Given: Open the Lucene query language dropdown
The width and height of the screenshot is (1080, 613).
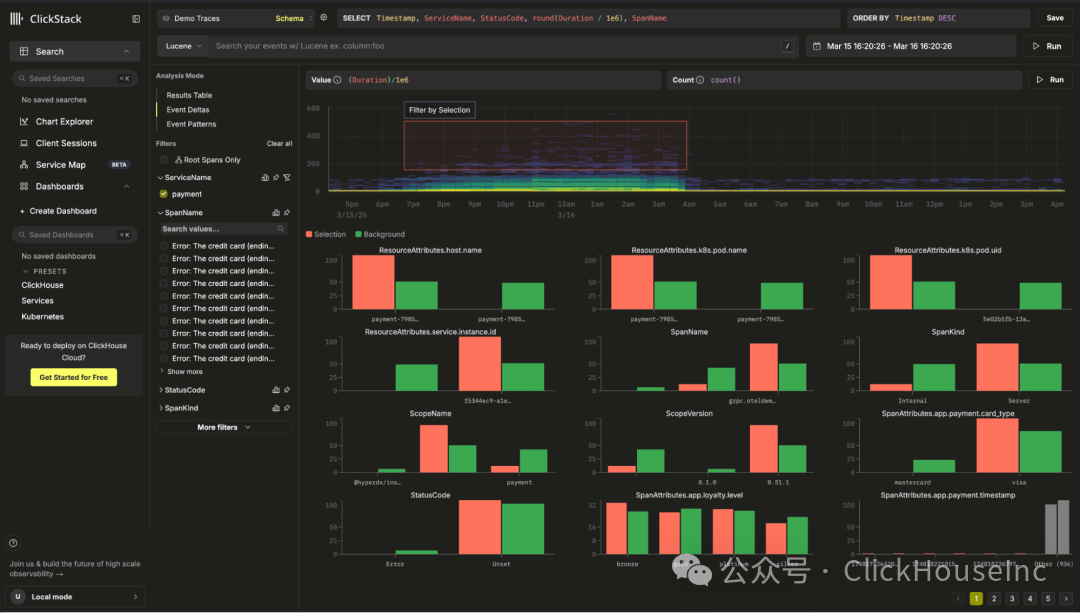Looking at the screenshot, I should click(183, 46).
